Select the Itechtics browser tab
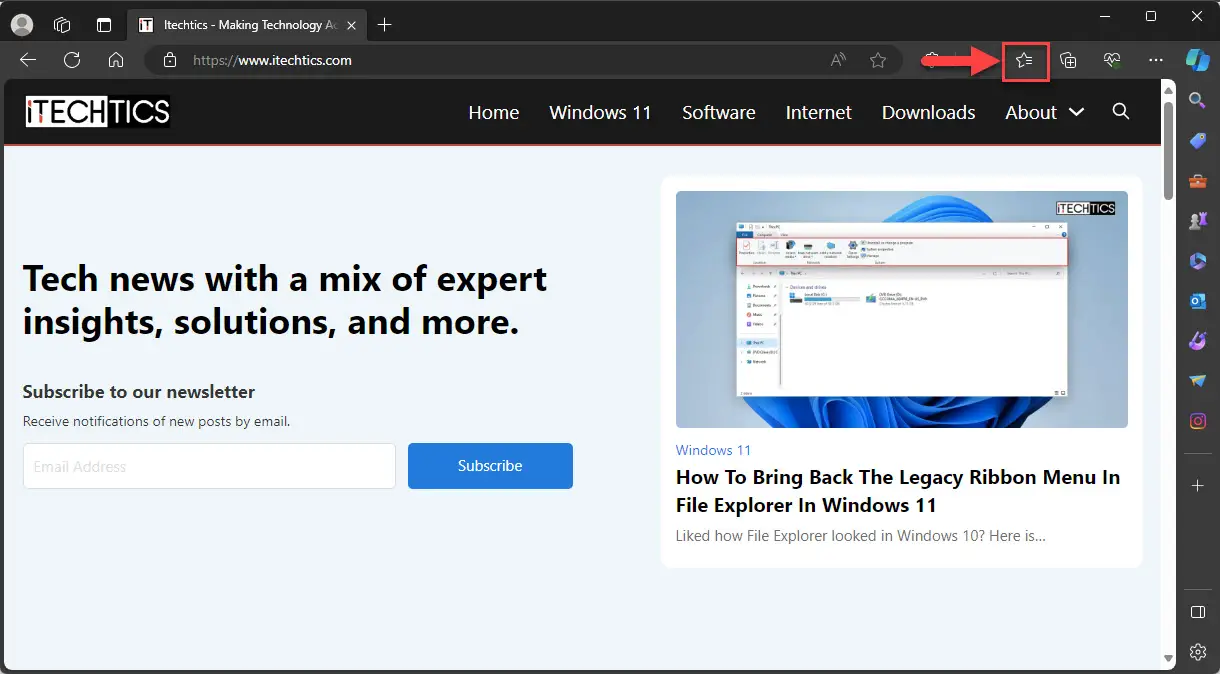This screenshot has width=1220, height=674. (x=246, y=25)
